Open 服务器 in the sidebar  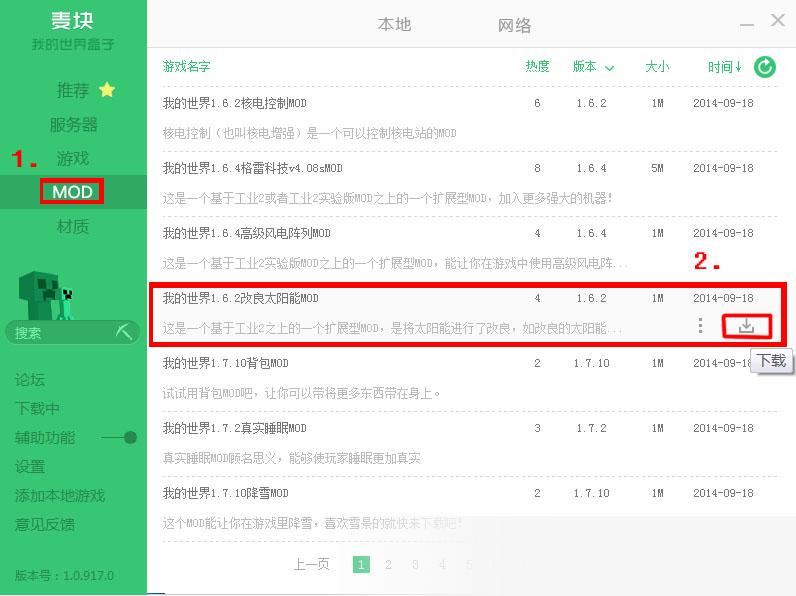click(74, 124)
